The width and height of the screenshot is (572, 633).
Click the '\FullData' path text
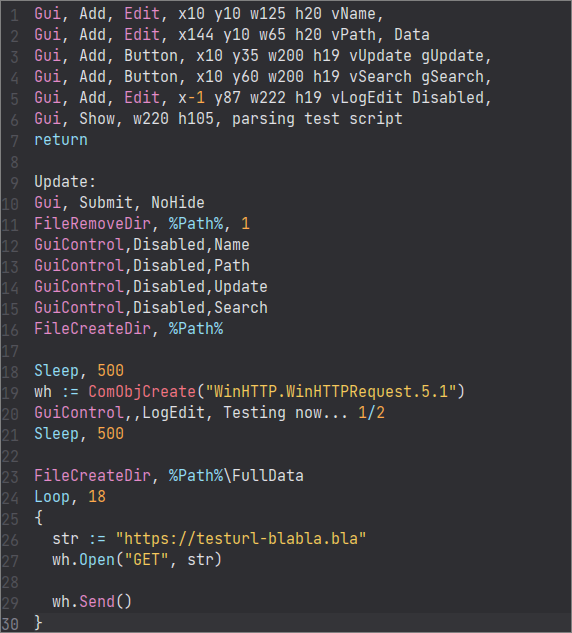click(x=264, y=476)
